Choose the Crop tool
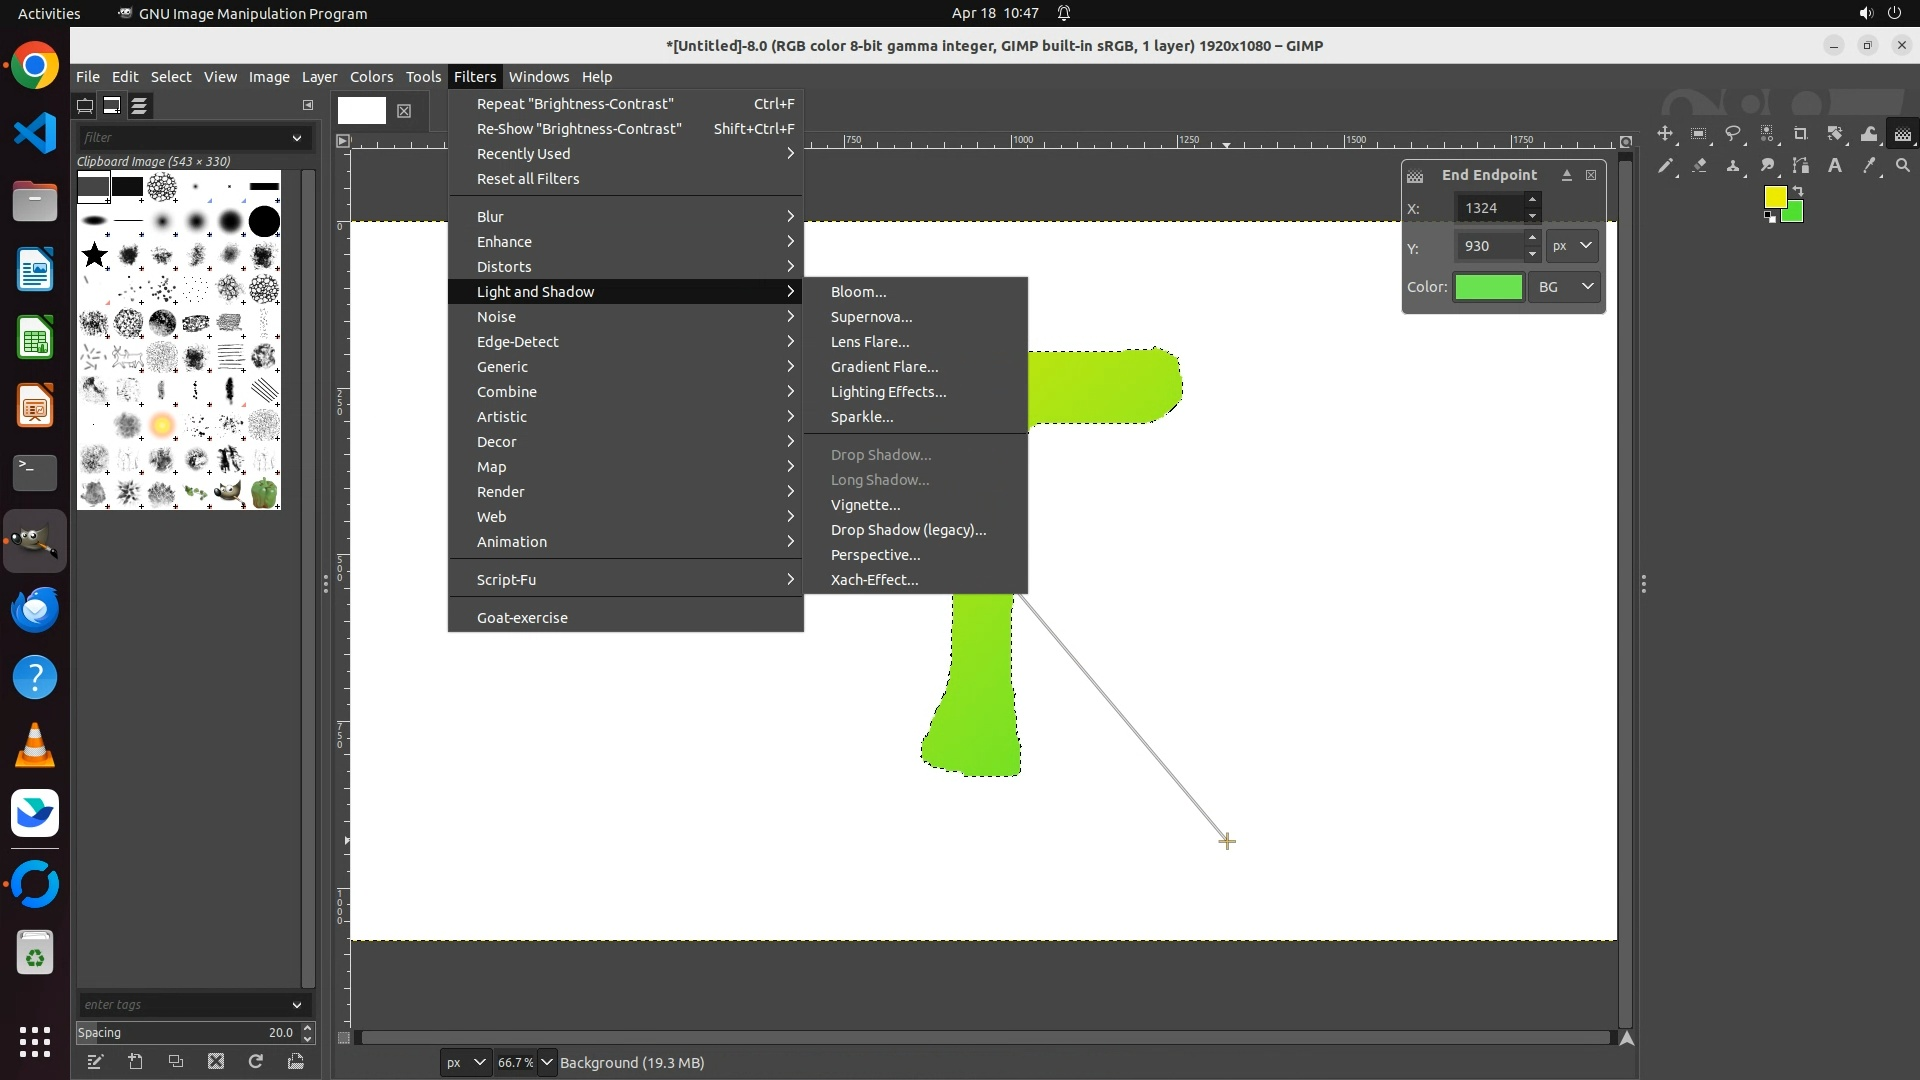Viewport: 1920px width, 1080px height. coord(1801,134)
